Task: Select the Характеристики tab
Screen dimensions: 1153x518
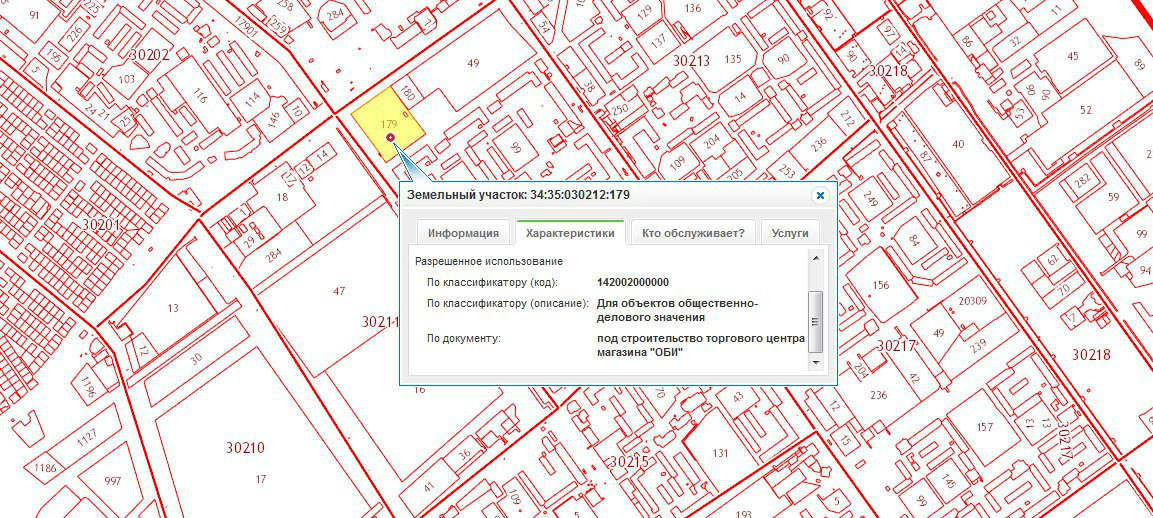Action: click(570, 233)
